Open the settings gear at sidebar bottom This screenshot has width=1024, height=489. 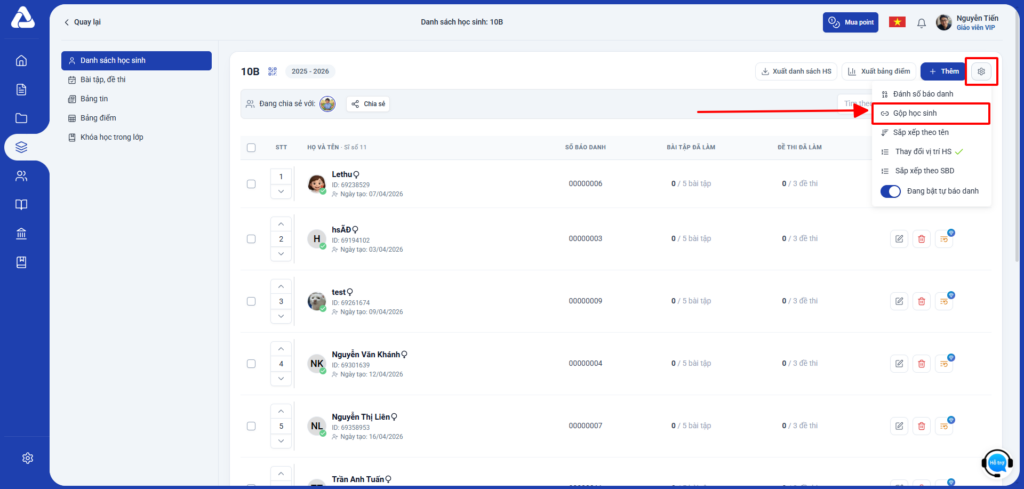[x=27, y=458]
